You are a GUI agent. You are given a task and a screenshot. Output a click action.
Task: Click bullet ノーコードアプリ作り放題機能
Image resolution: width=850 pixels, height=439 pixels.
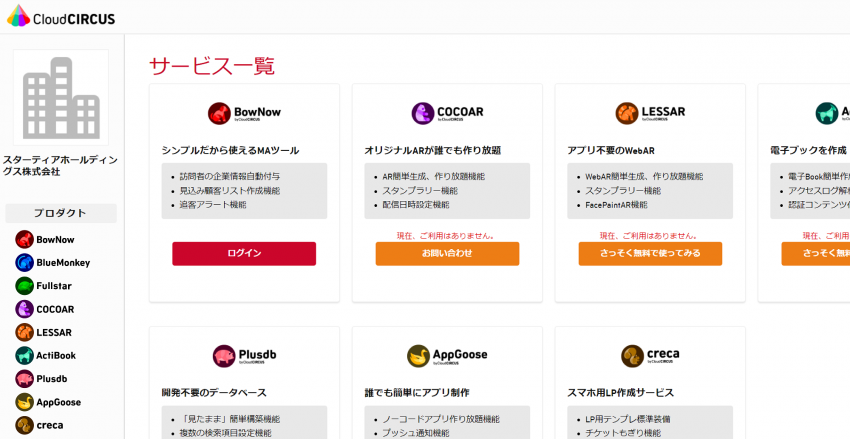pyautogui.click(x=441, y=419)
